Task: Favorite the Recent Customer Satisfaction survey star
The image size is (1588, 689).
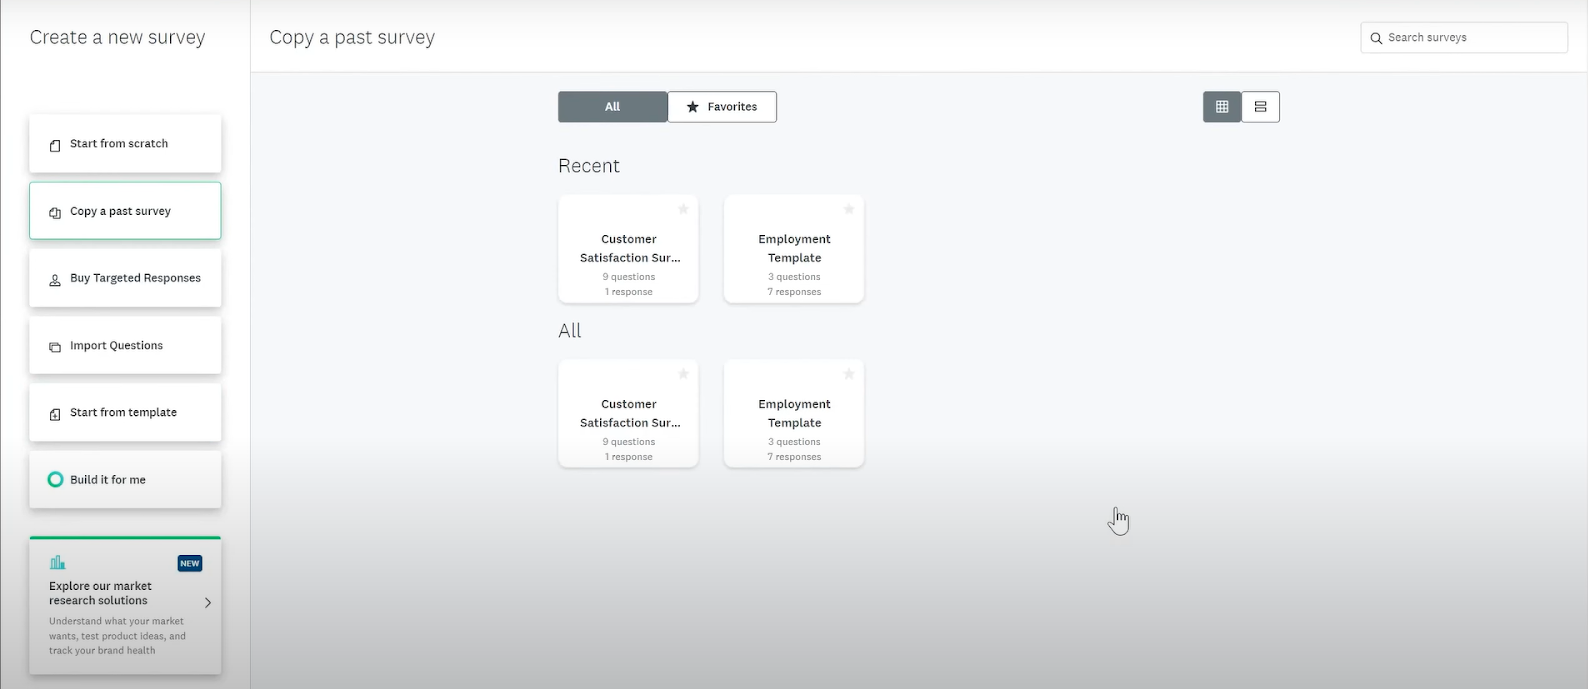Action: pos(683,209)
